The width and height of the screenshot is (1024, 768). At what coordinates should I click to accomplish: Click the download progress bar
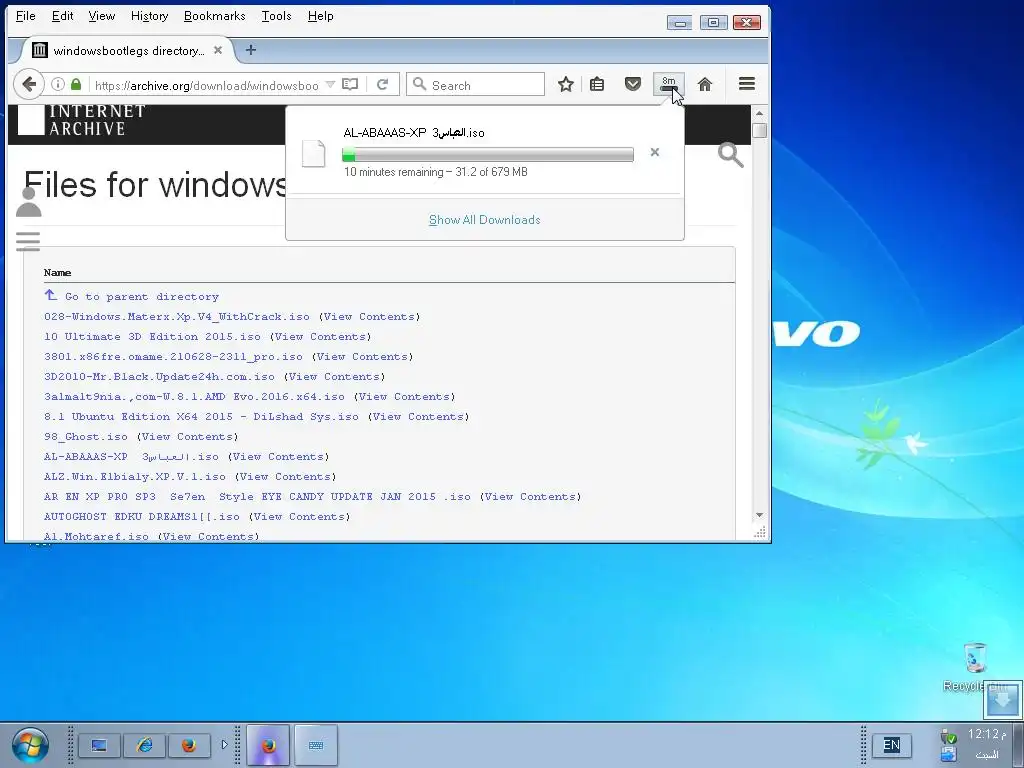(488, 155)
